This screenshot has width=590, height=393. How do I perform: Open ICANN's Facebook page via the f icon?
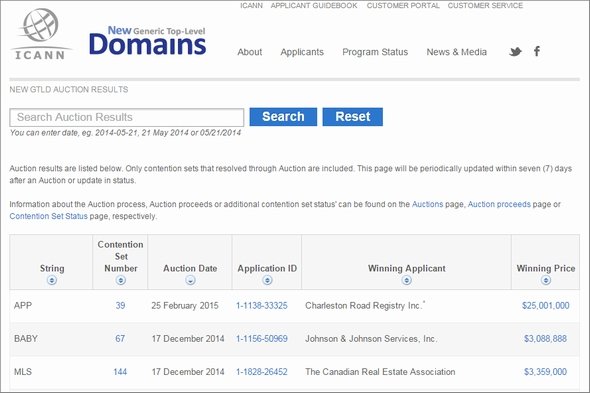pos(537,51)
